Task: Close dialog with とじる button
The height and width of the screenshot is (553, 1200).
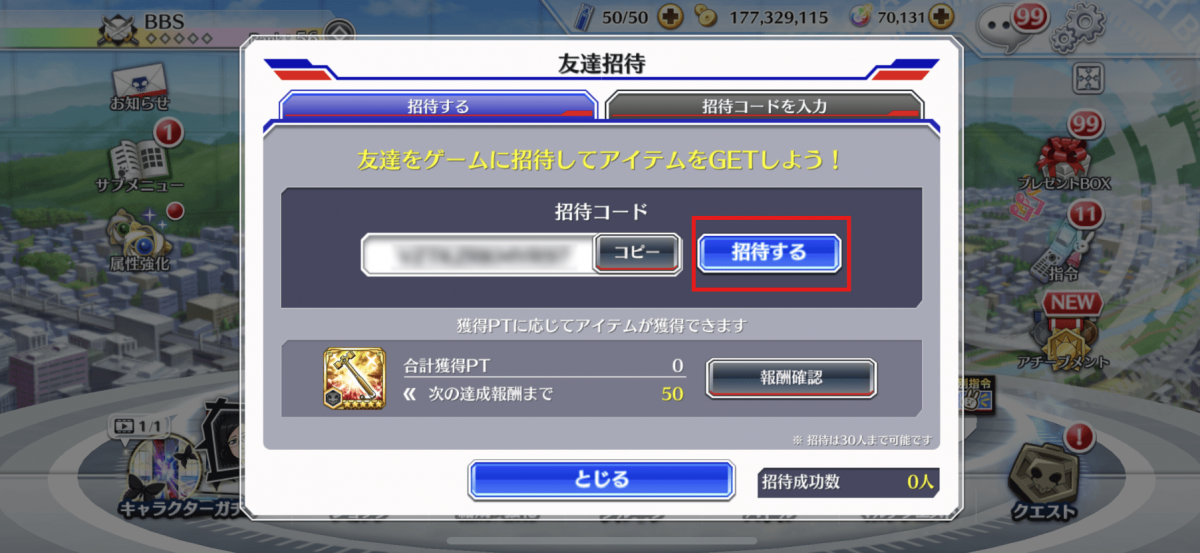Action: point(601,480)
